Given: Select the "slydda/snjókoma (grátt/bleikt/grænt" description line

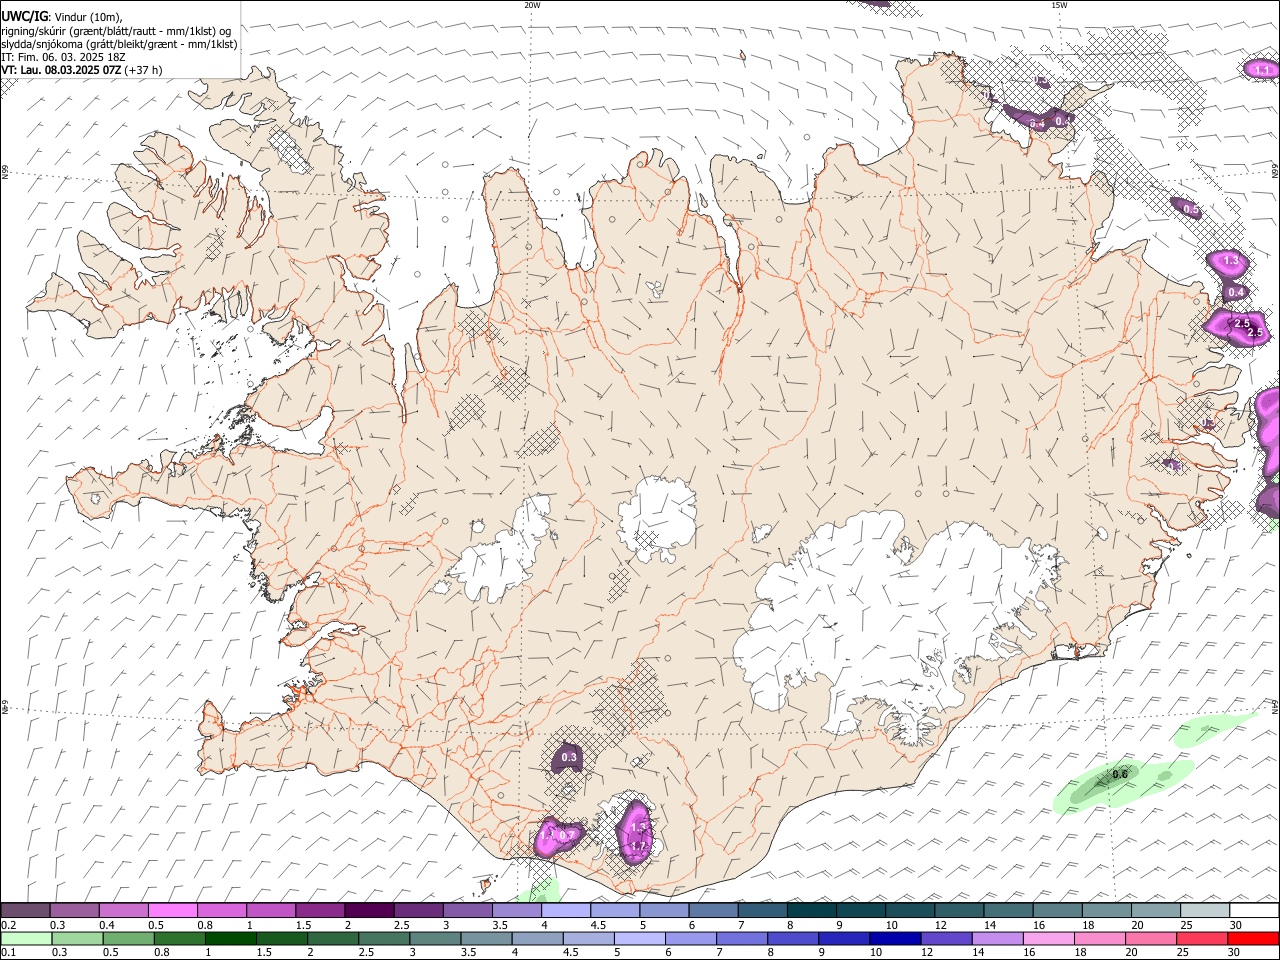Looking at the screenshot, I should 119,44.
